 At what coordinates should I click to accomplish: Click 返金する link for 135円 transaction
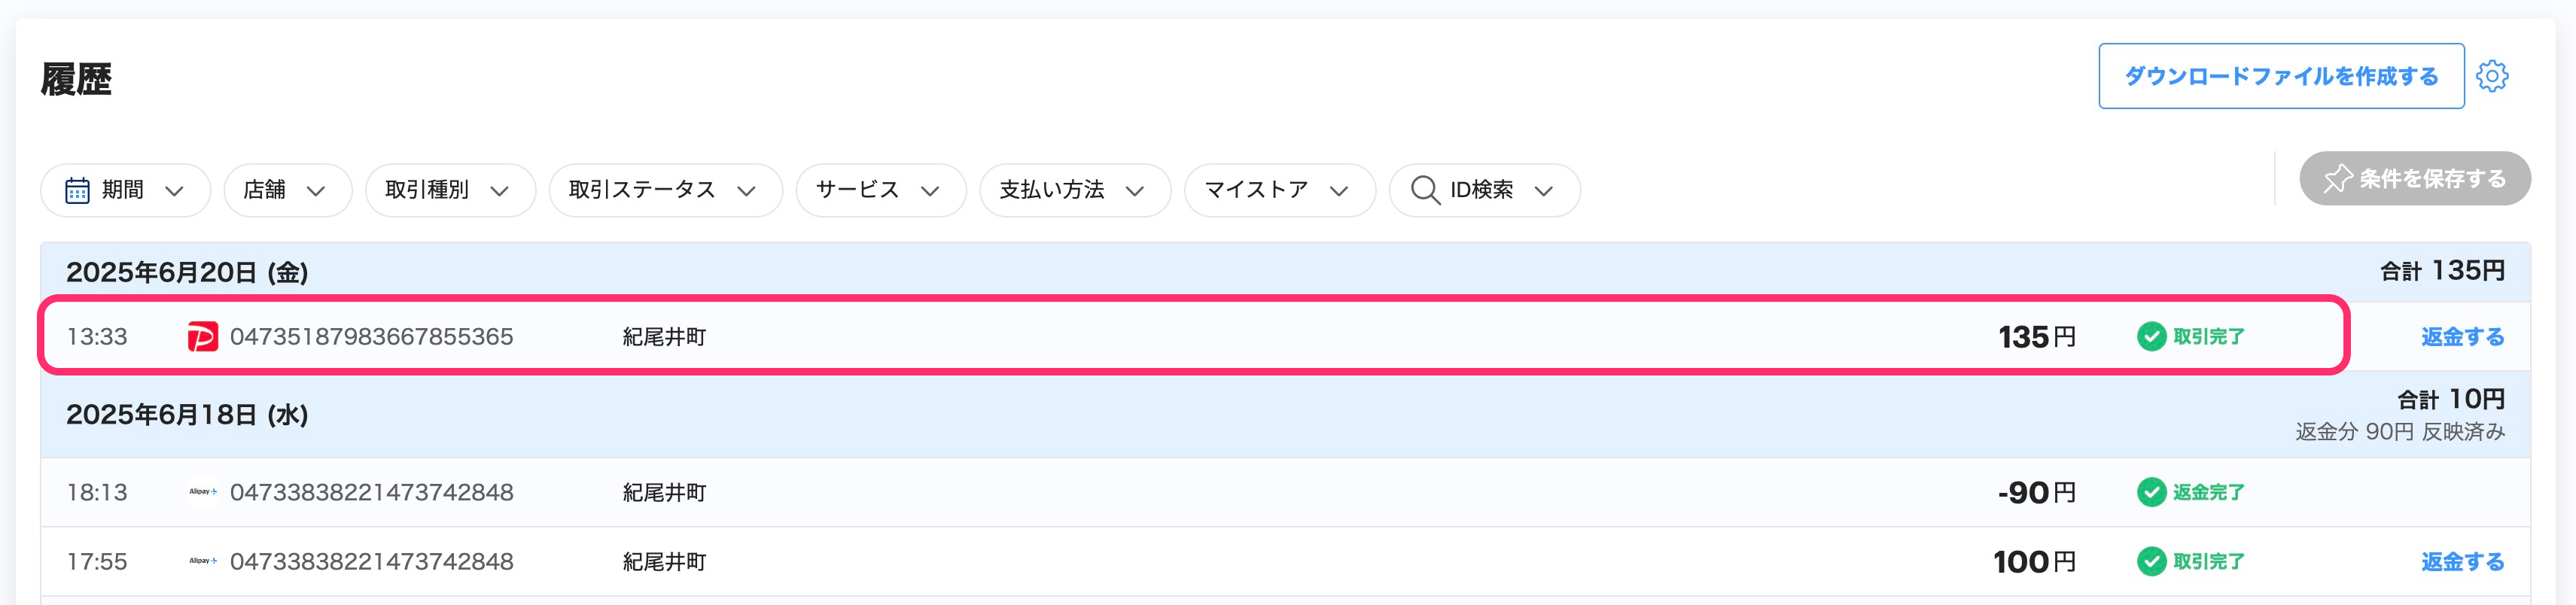point(2461,337)
